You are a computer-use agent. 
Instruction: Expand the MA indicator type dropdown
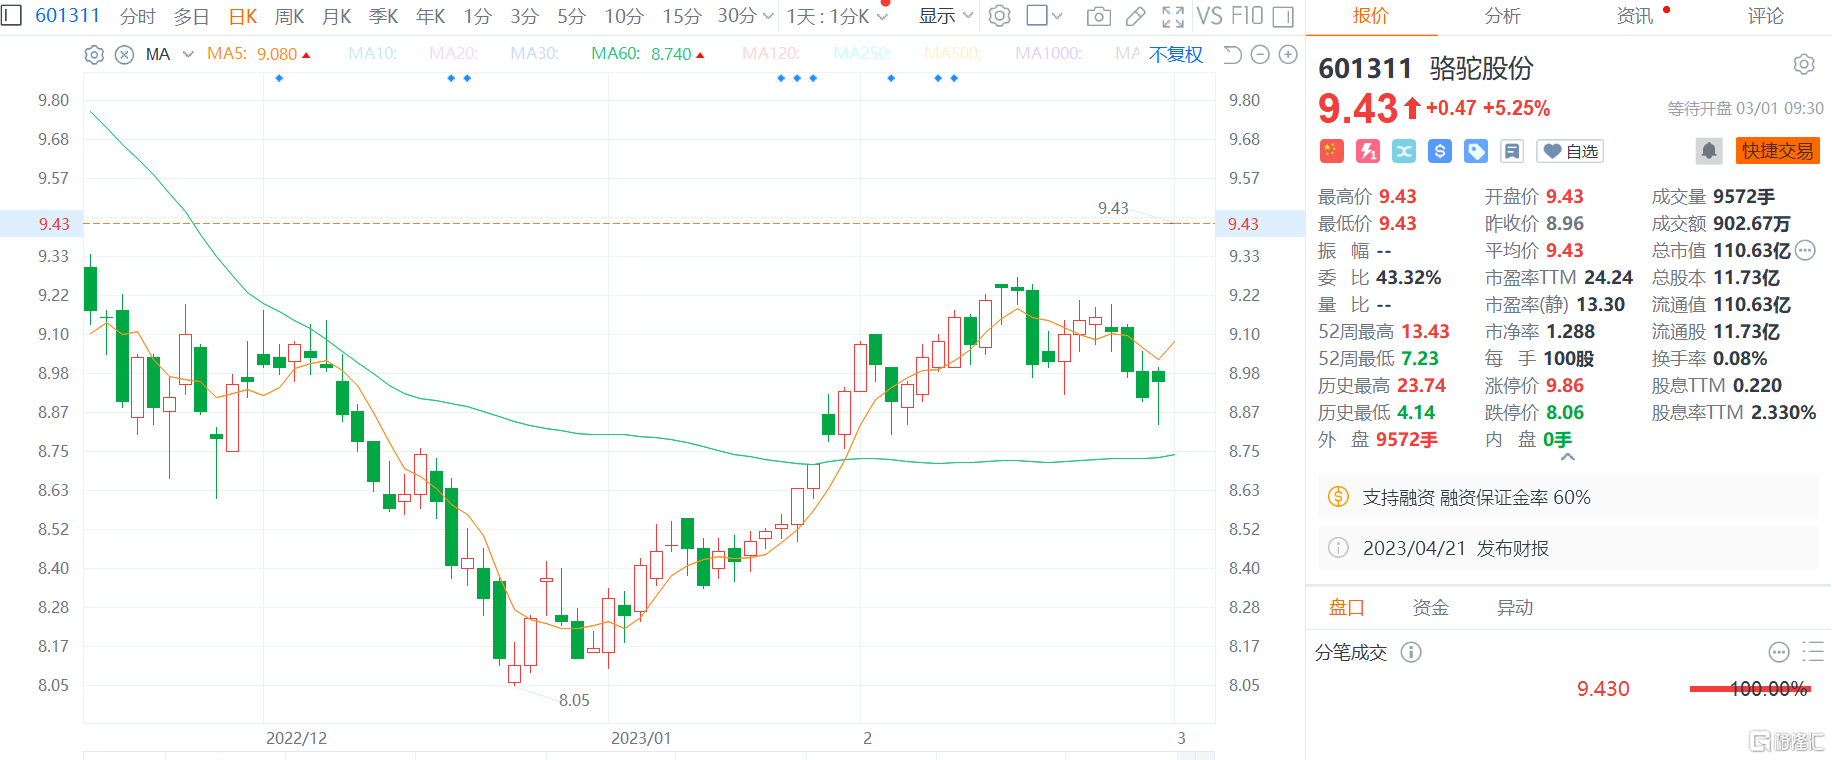point(188,54)
